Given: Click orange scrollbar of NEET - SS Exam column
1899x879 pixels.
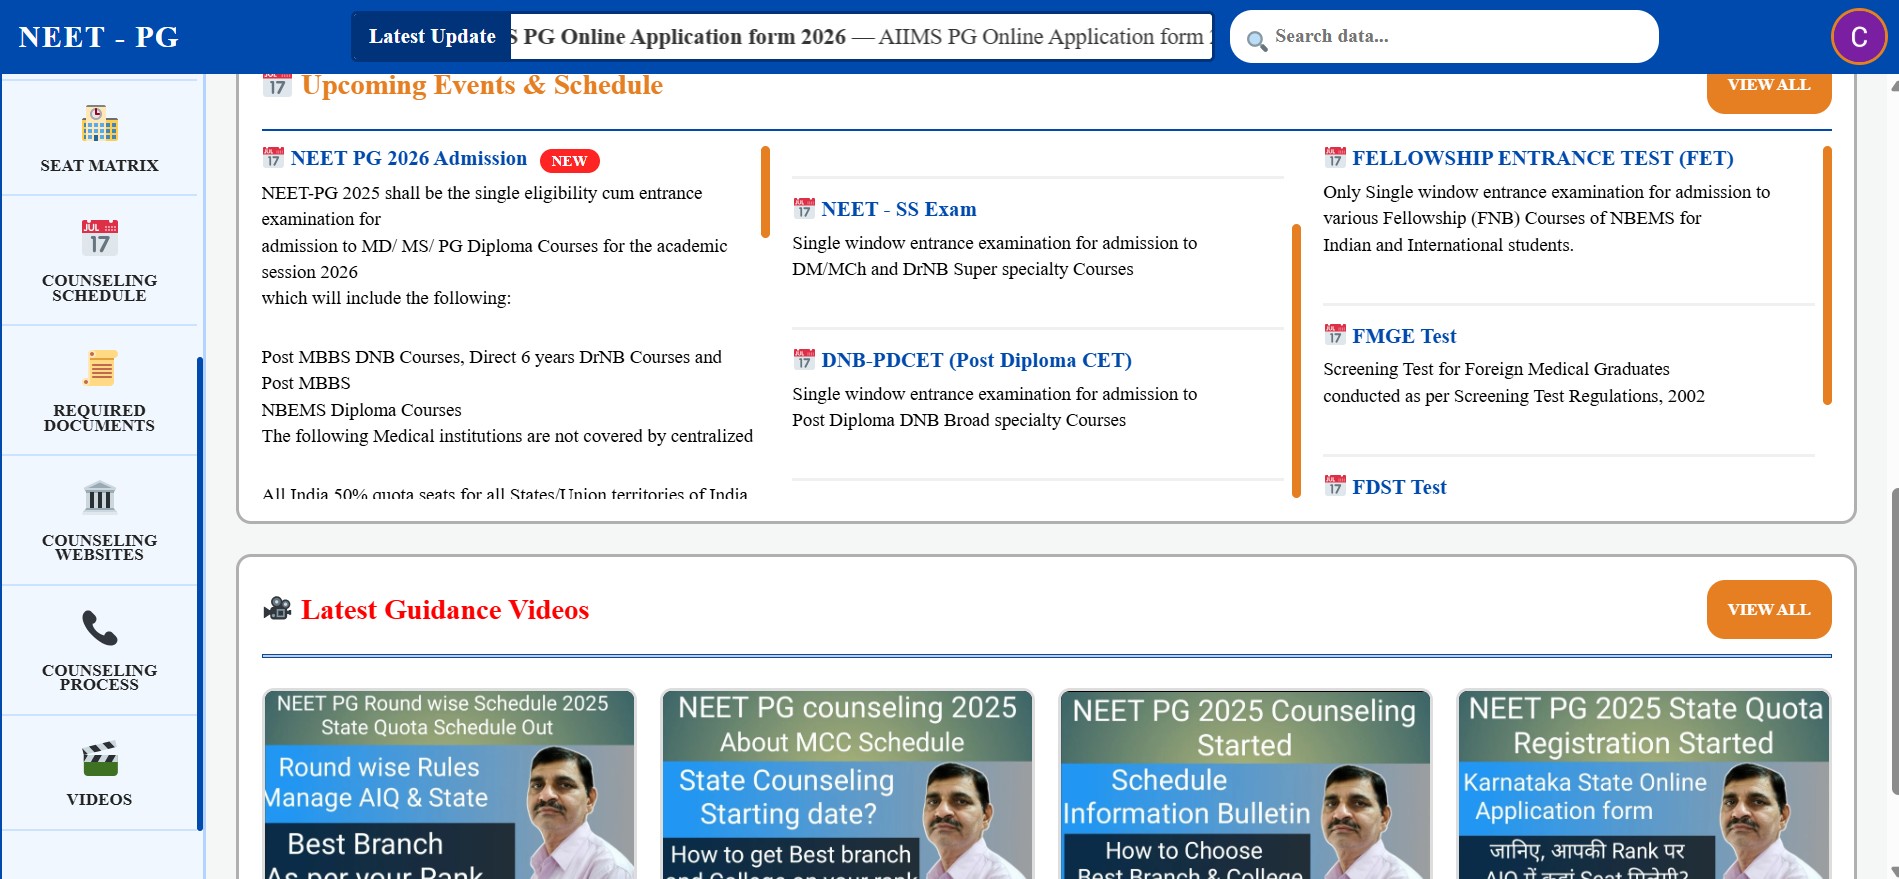Looking at the screenshot, I should pyautogui.click(x=1296, y=361).
